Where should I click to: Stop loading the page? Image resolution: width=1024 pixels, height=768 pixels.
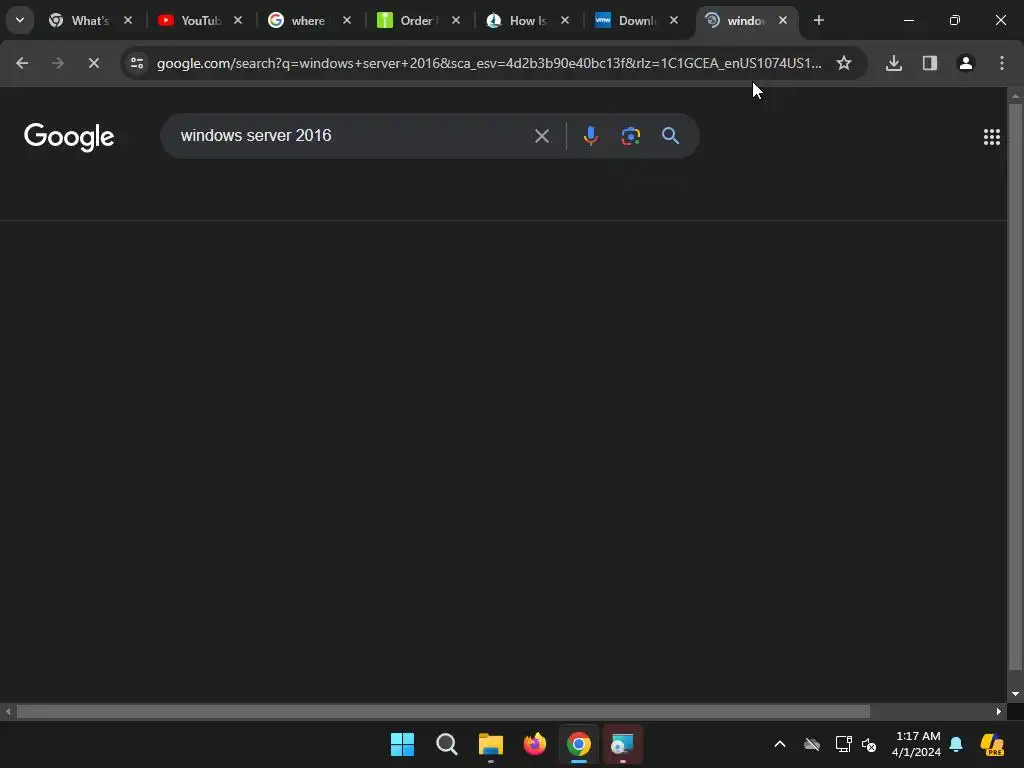point(94,63)
